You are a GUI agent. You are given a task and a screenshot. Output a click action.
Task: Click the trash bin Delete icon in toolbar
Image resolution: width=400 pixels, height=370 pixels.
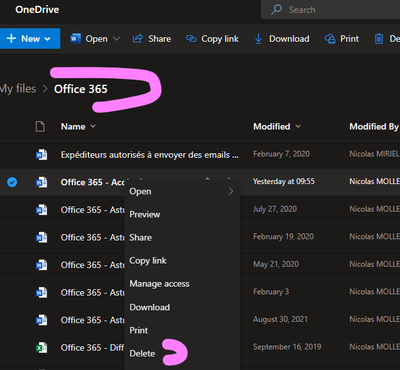pyautogui.click(x=379, y=39)
